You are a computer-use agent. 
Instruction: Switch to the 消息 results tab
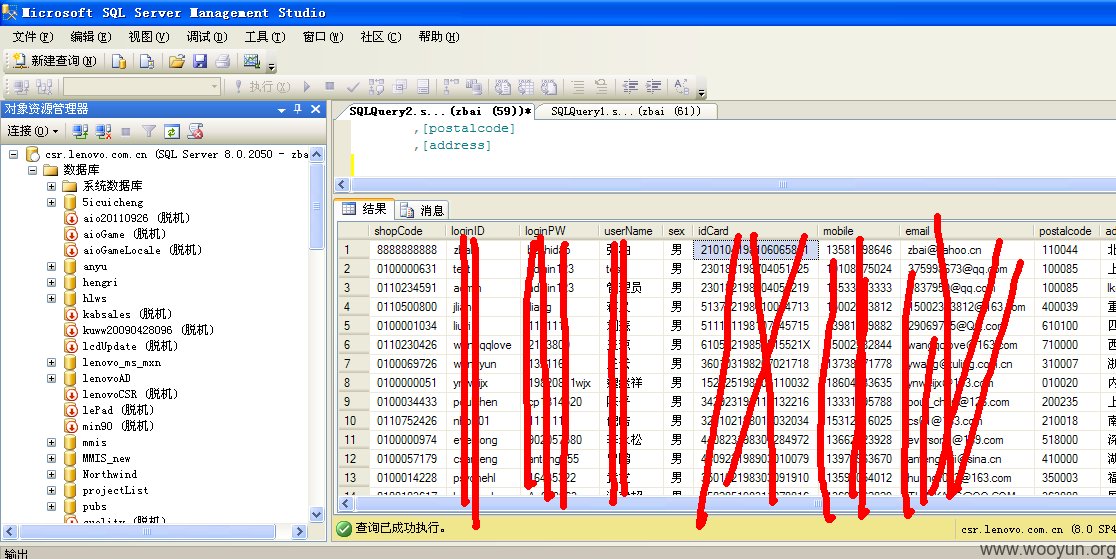pyautogui.click(x=423, y=210)
